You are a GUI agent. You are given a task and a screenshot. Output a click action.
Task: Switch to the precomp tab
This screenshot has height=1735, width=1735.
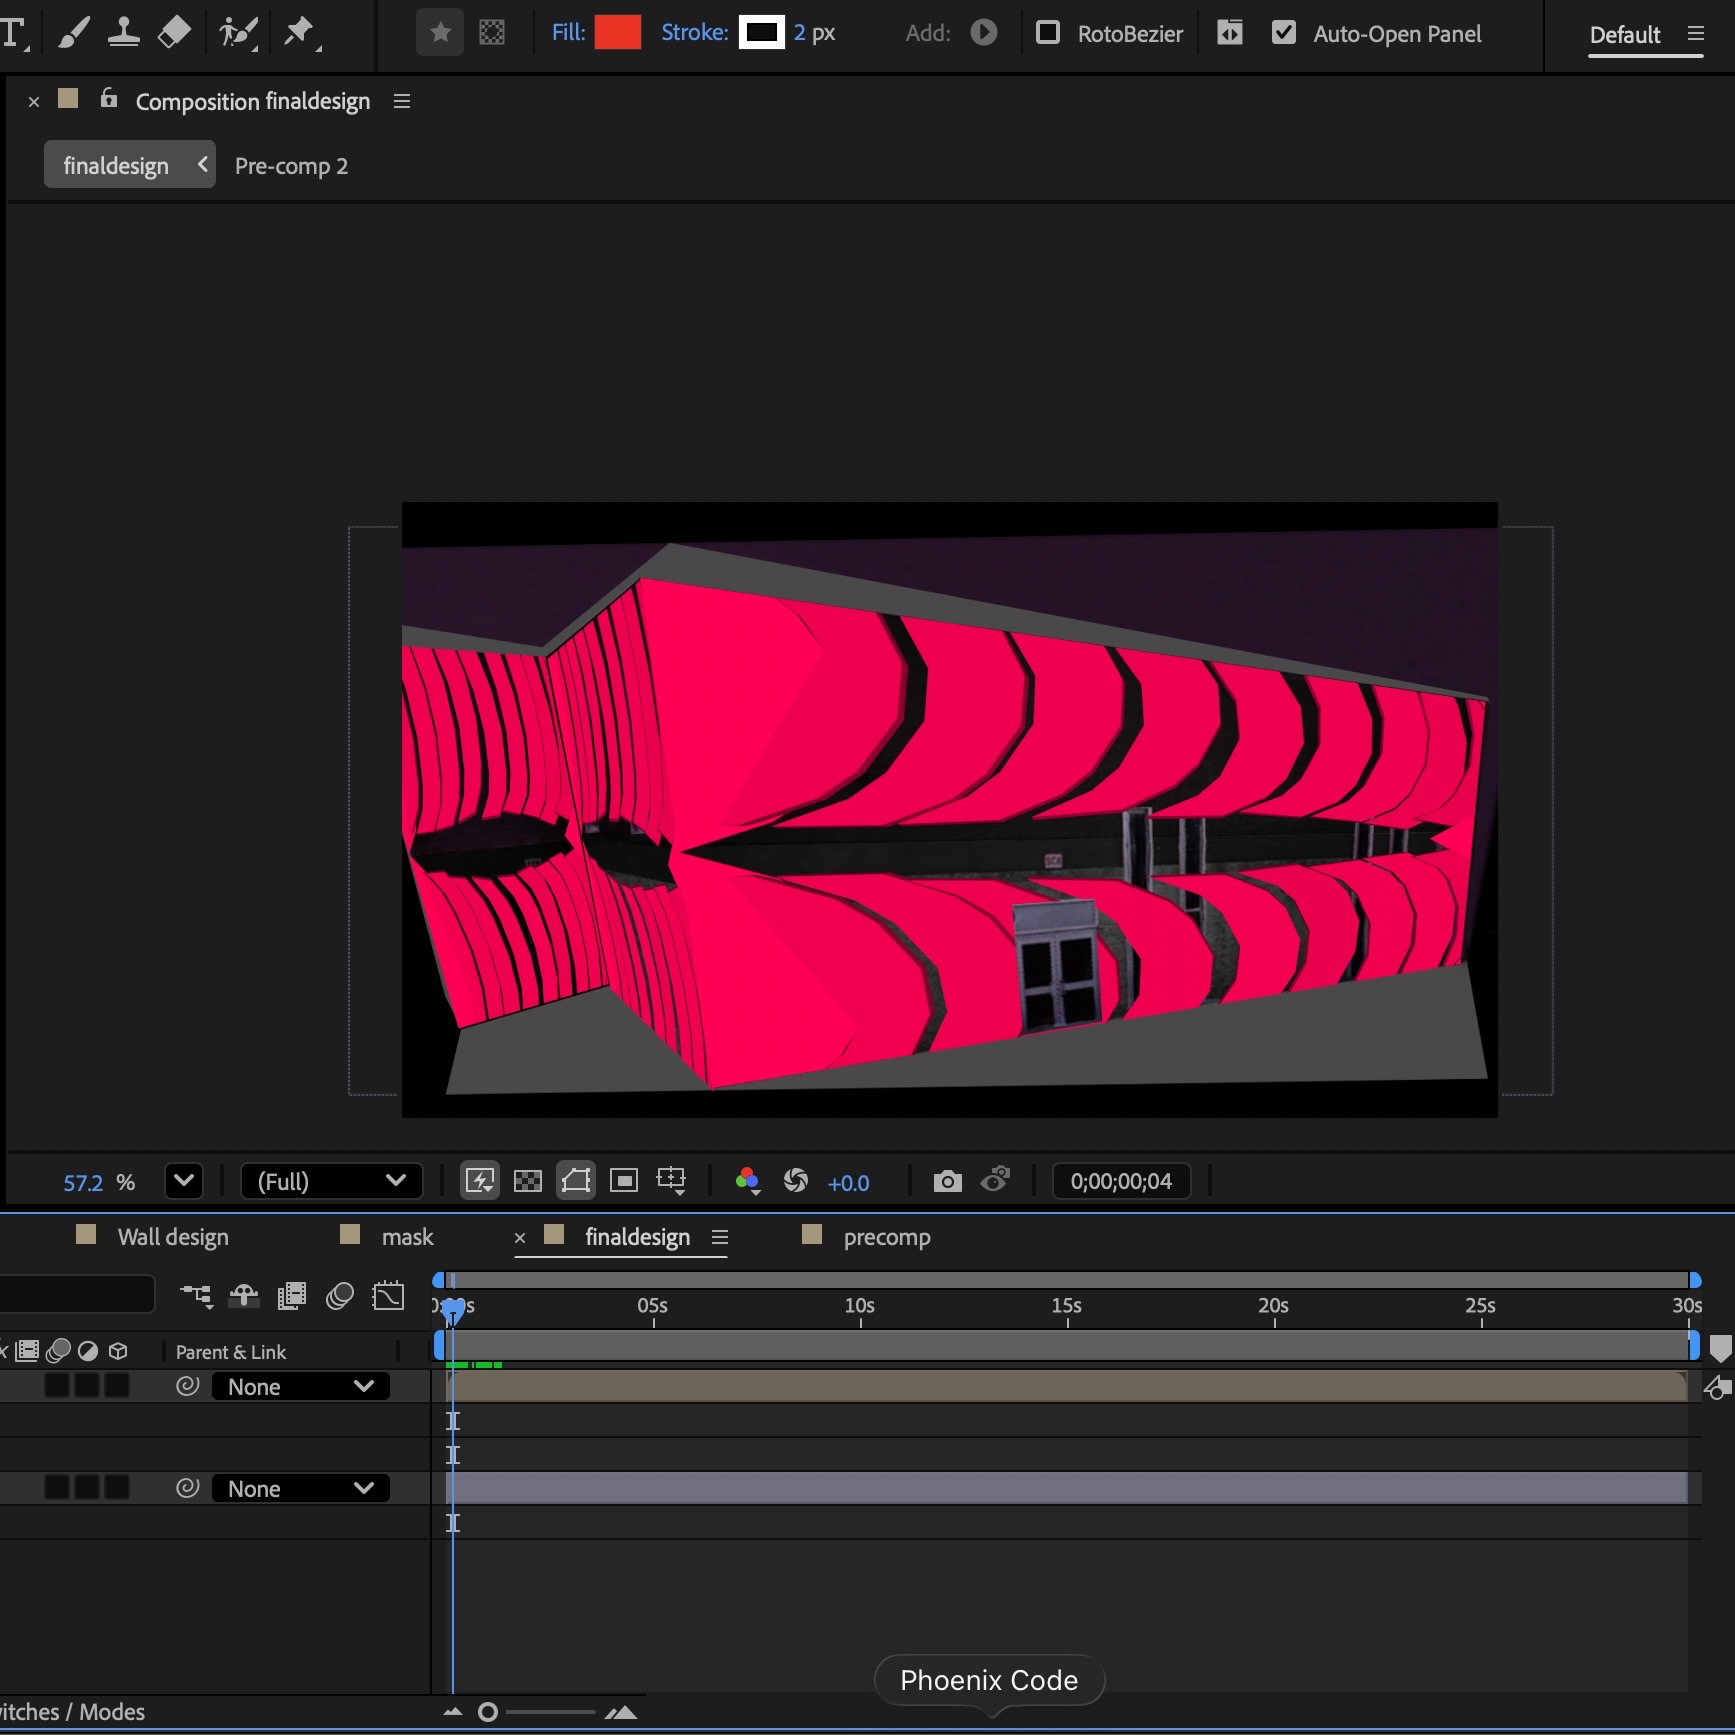click(887, 1237)
